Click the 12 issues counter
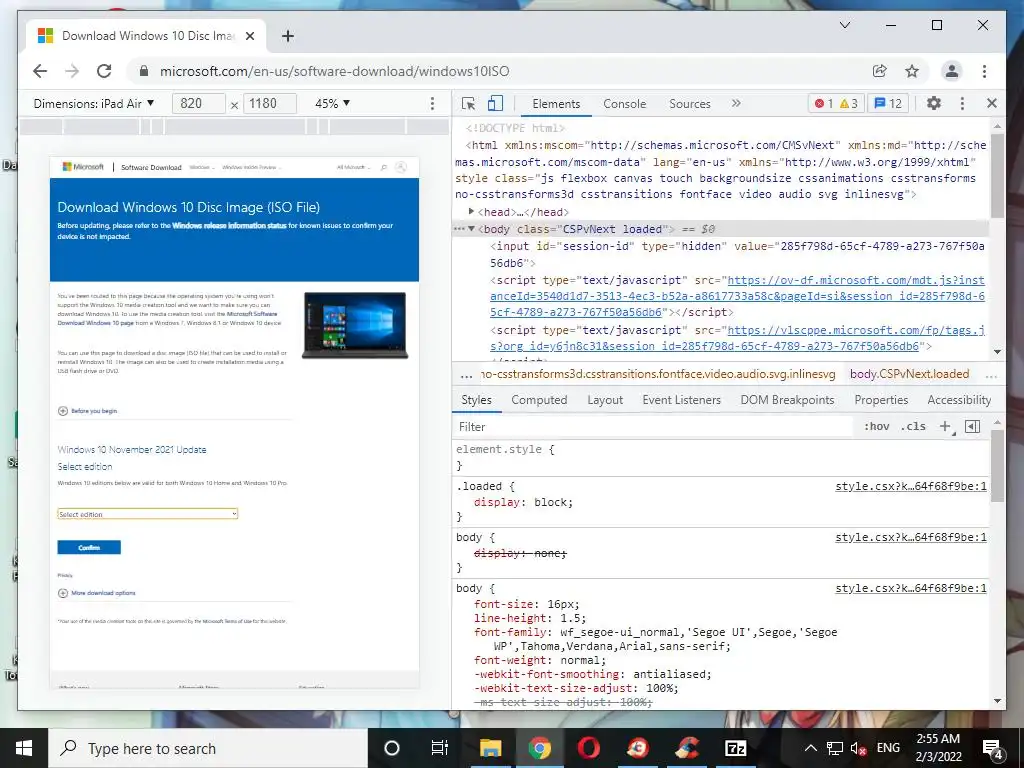 [888, 103]
